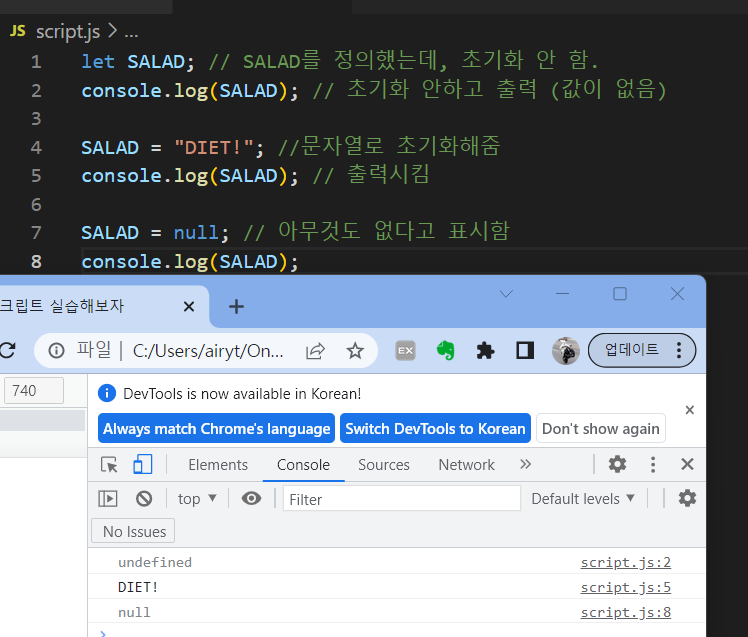Click the null console output
The height and width of the screenshot is (637, 748).
click(x=134, y=612)
